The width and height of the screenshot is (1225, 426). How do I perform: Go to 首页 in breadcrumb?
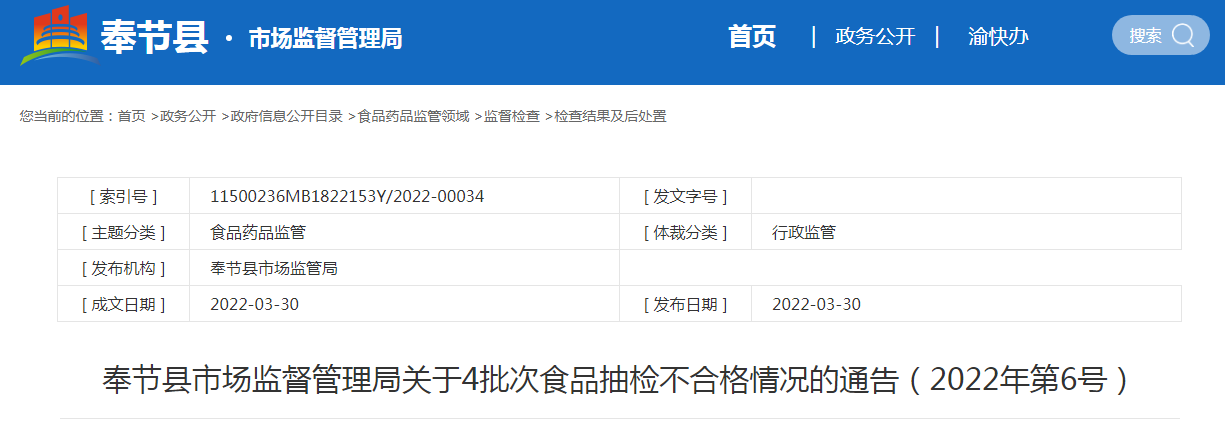coord(131,116)
